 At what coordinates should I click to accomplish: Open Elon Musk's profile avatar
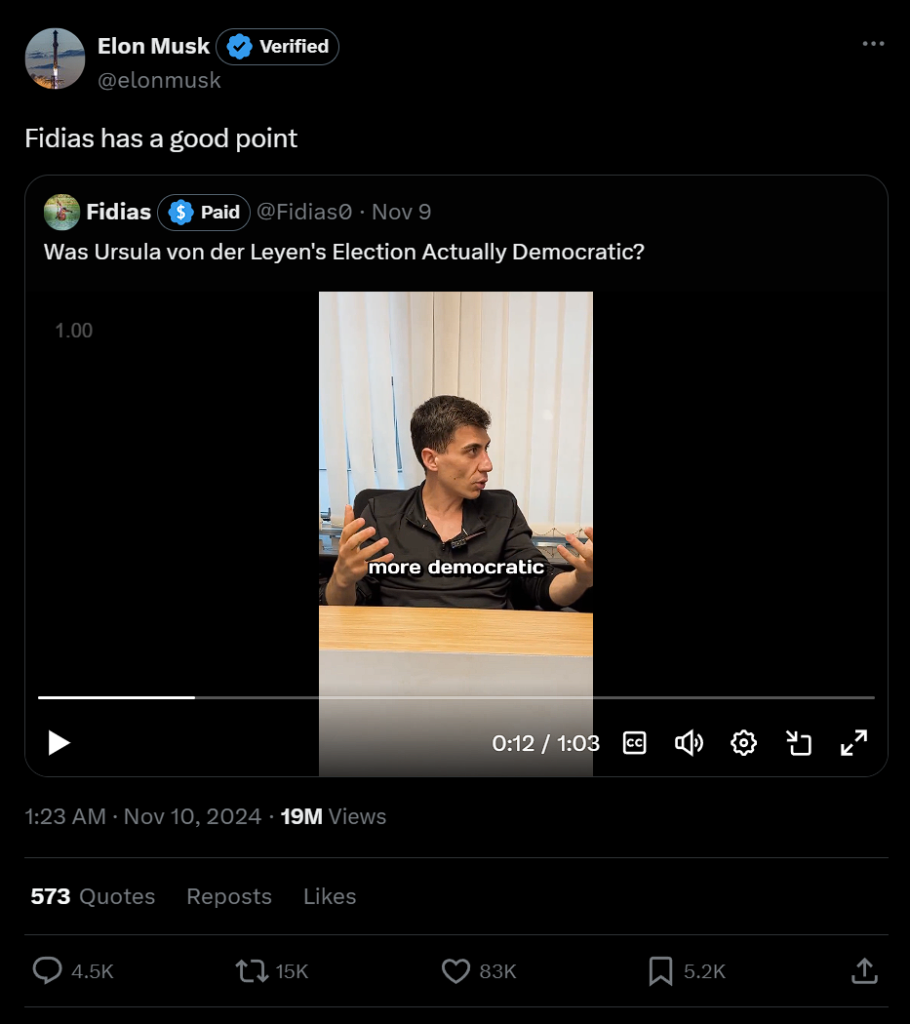tap(55, 59)
